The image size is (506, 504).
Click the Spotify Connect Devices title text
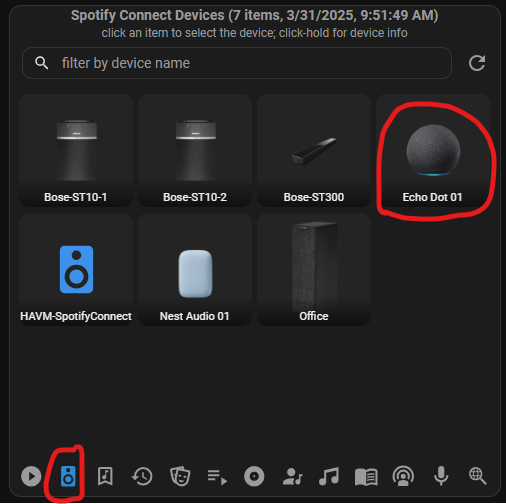click(x=254, y=15)
